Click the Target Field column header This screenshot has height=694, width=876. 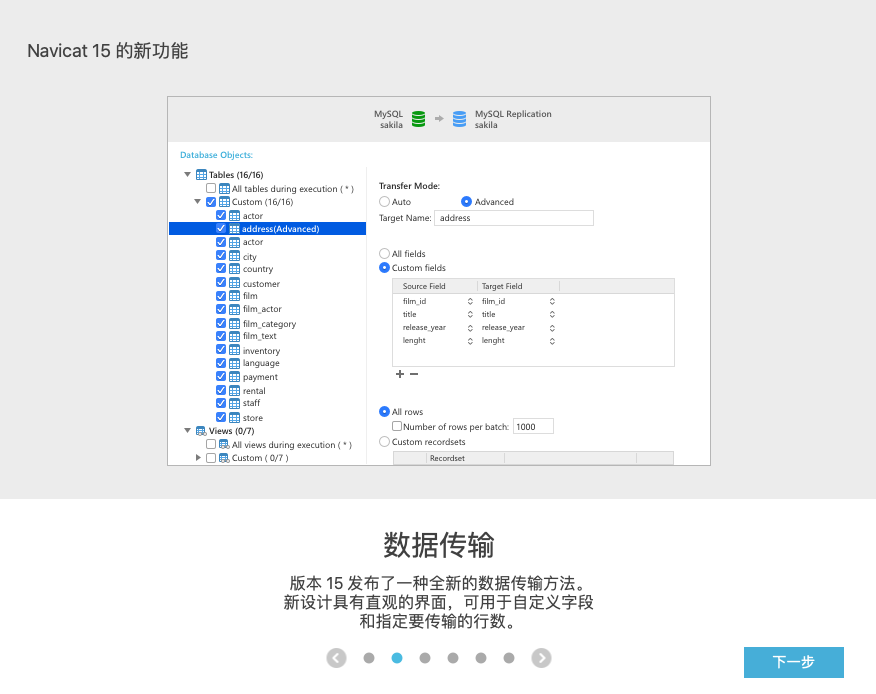click(518, 286)
